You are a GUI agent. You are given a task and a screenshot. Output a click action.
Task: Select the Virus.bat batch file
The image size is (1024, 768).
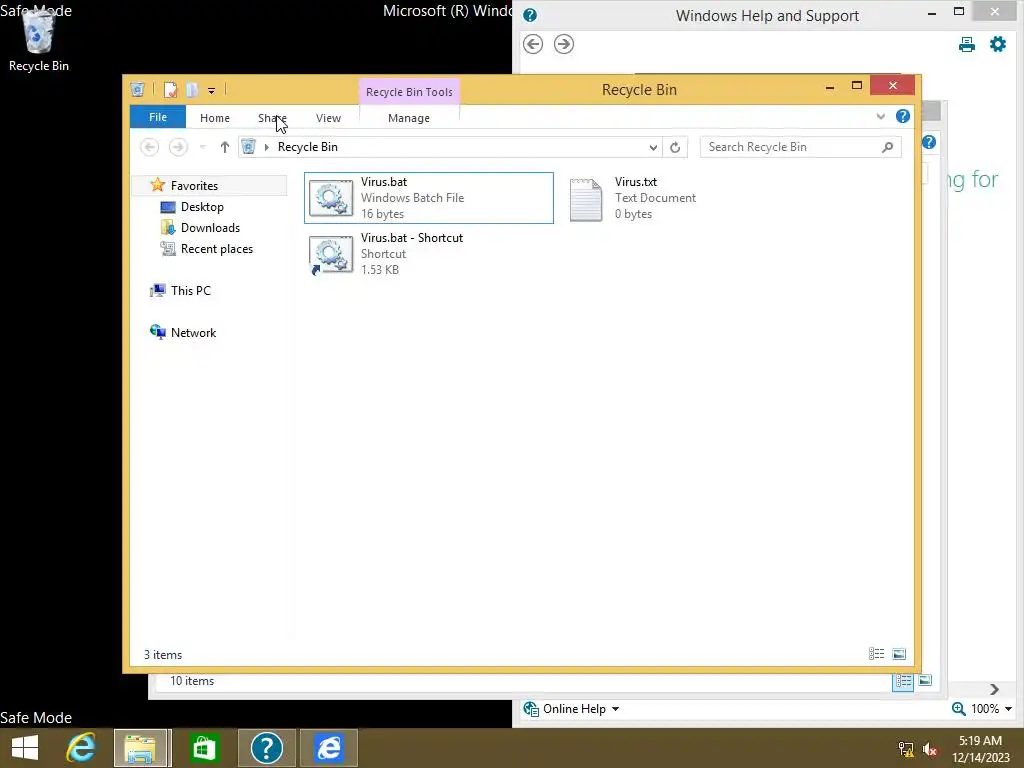click(429, 198)
